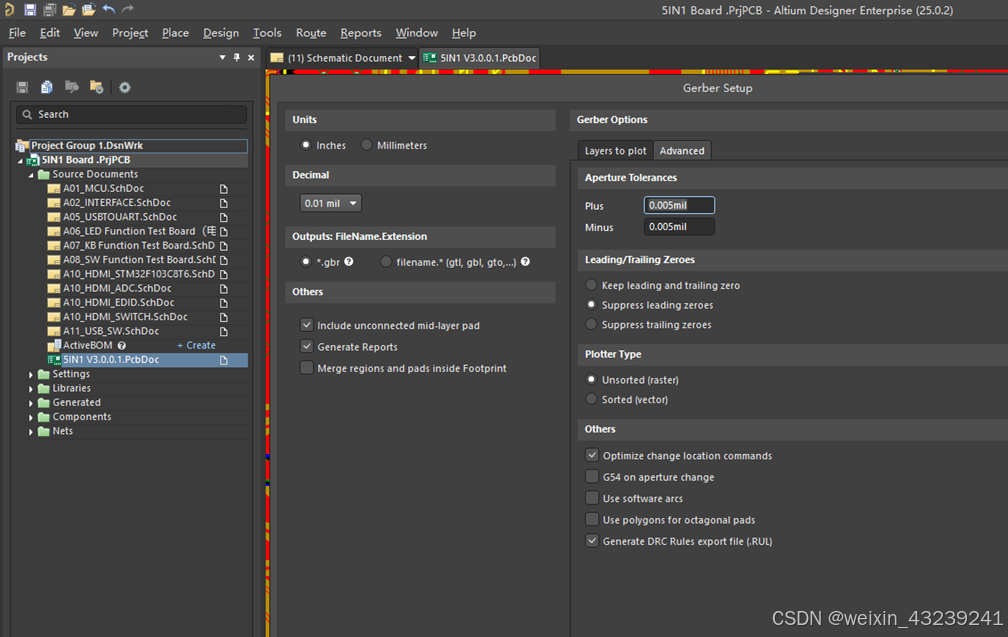The image size is (1008, 637).
Task: Open the Design menu
Action: pos(220,33)
